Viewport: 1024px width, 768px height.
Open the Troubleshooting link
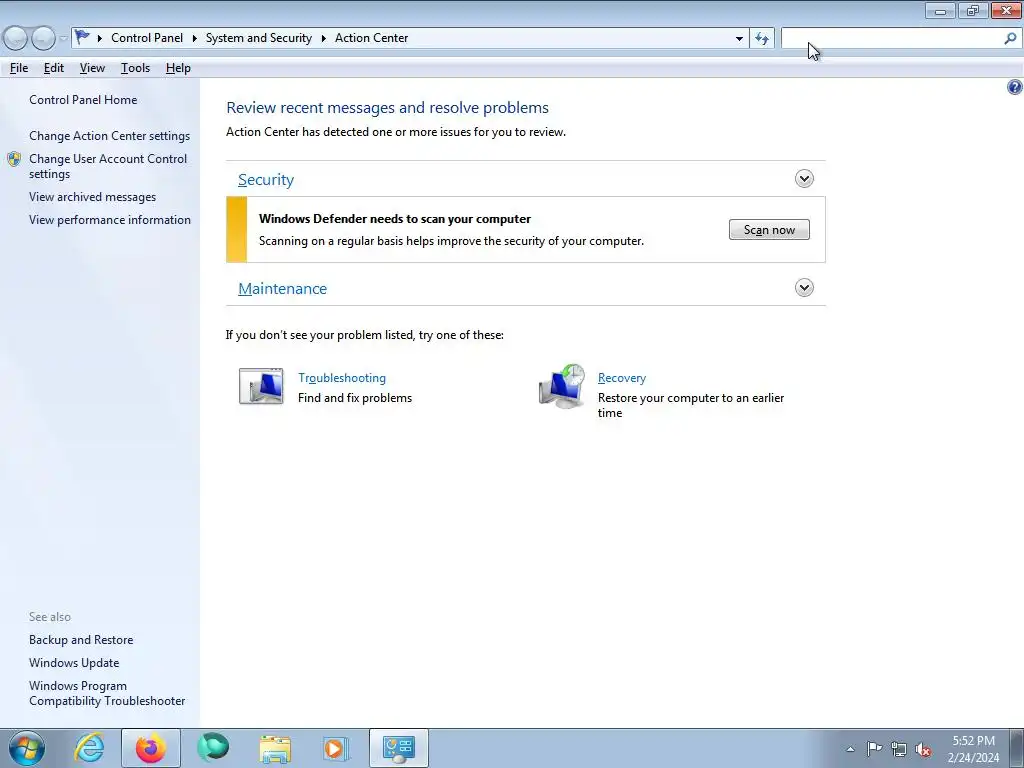pyautogui.click(x=342, y=377)
